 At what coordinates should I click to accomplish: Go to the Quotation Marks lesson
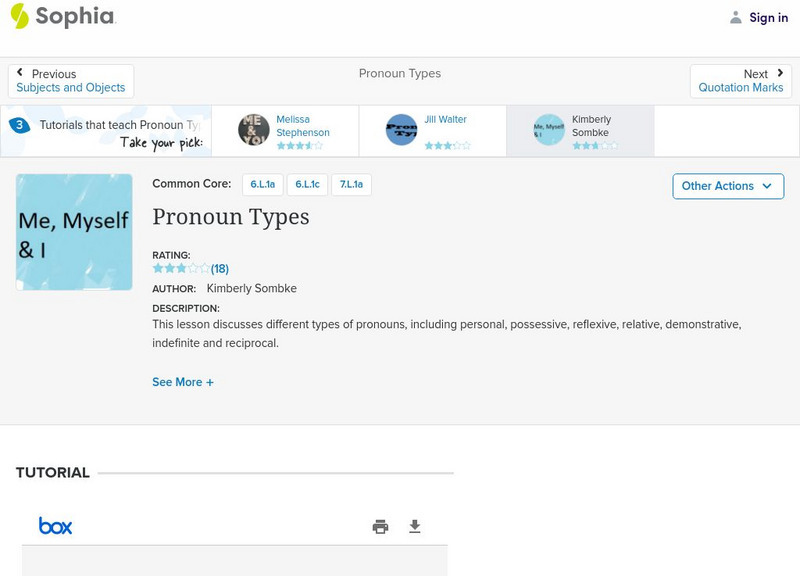click(x=742, y=86)
